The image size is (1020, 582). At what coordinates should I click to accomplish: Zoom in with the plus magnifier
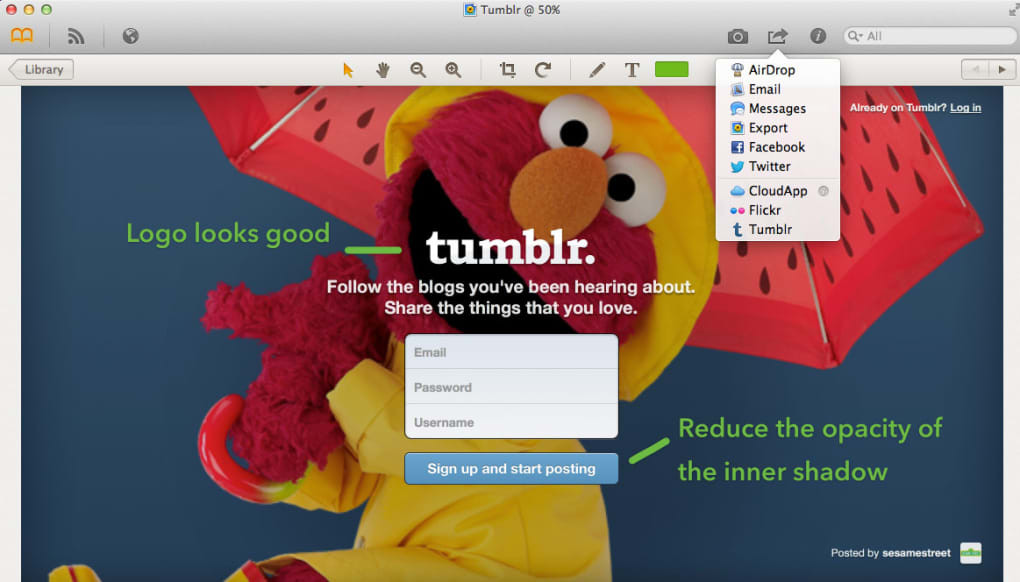coord(453,70)
